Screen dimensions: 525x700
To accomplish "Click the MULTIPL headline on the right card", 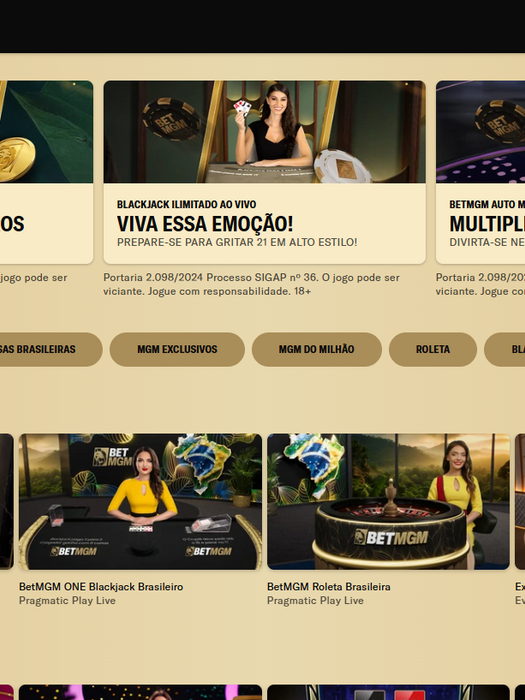I will [487, 224].
